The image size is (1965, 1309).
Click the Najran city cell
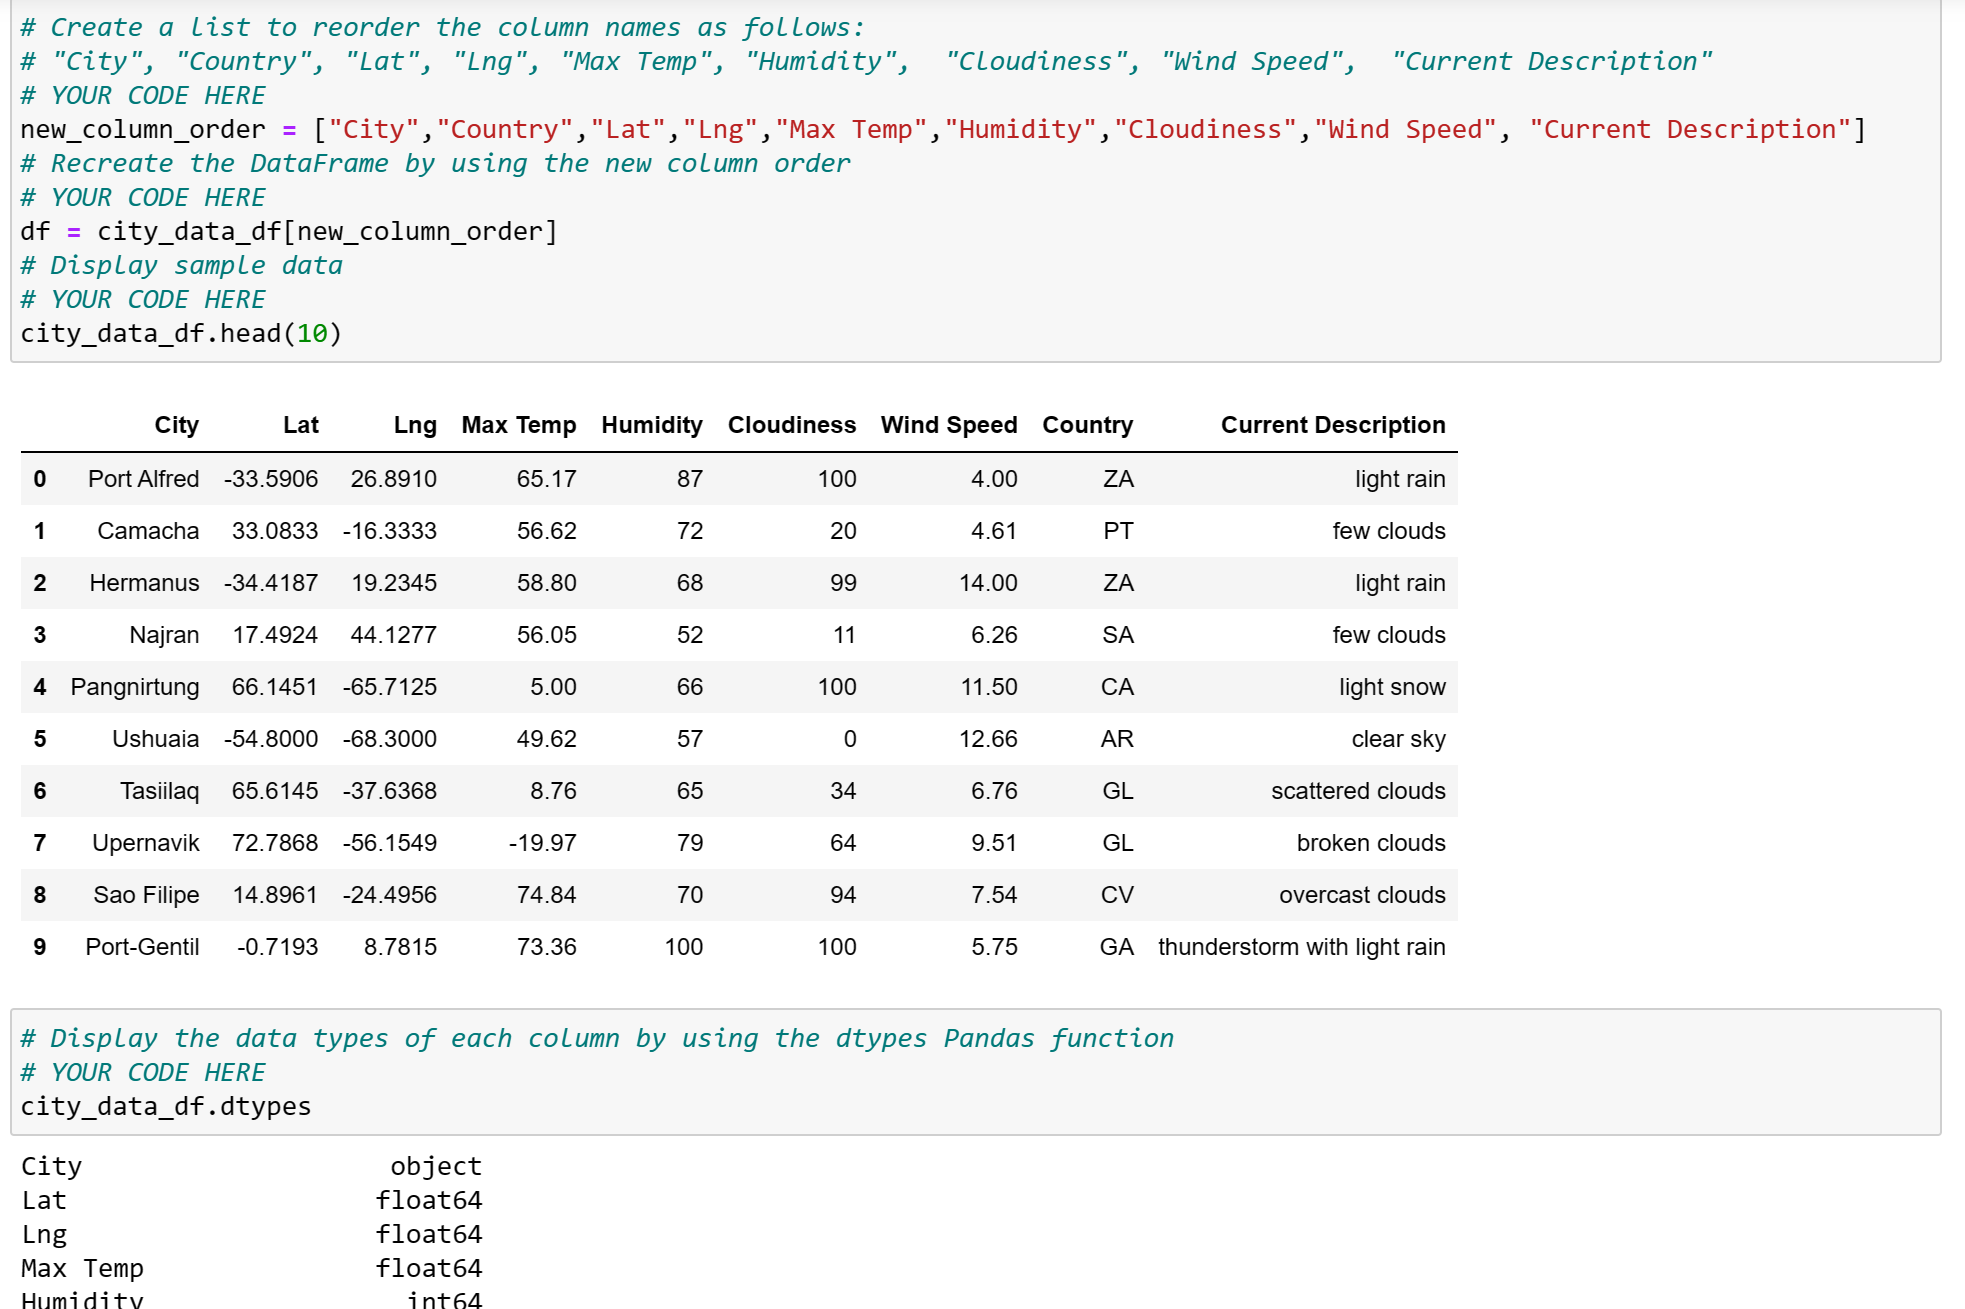(x=164, y=635)
